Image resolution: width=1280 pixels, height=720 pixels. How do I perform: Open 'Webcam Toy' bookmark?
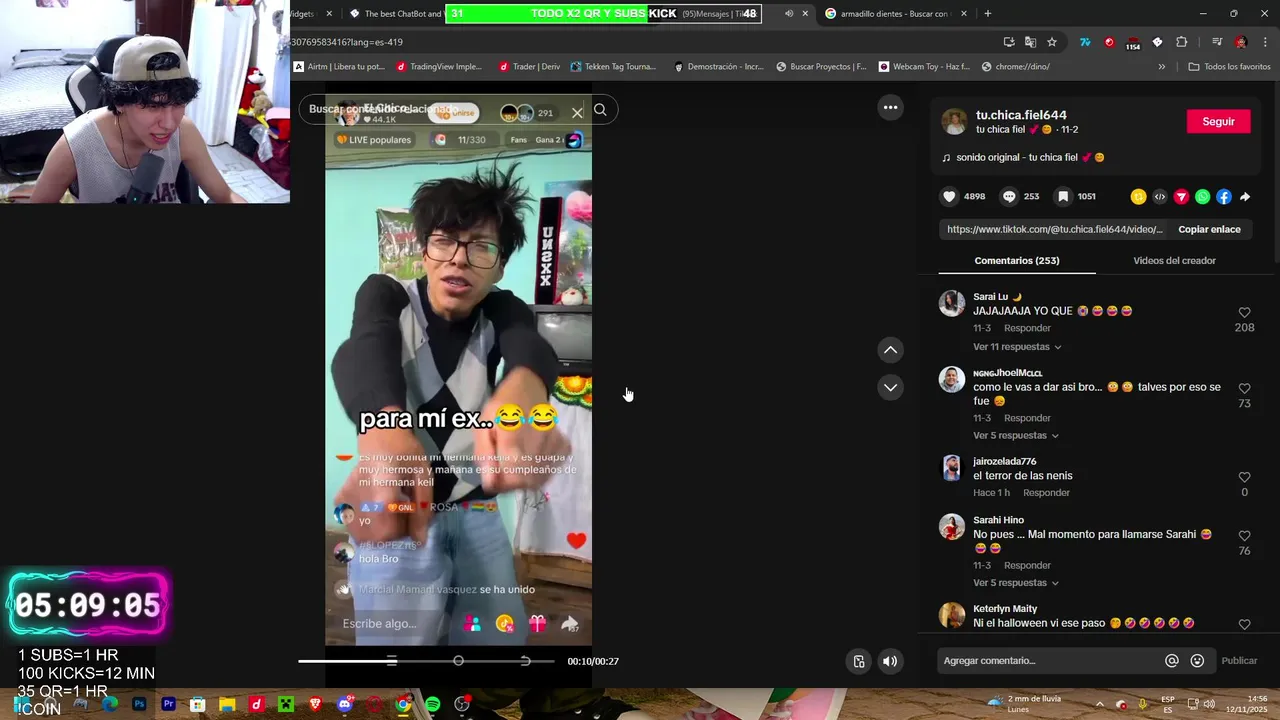click(924, 67)
